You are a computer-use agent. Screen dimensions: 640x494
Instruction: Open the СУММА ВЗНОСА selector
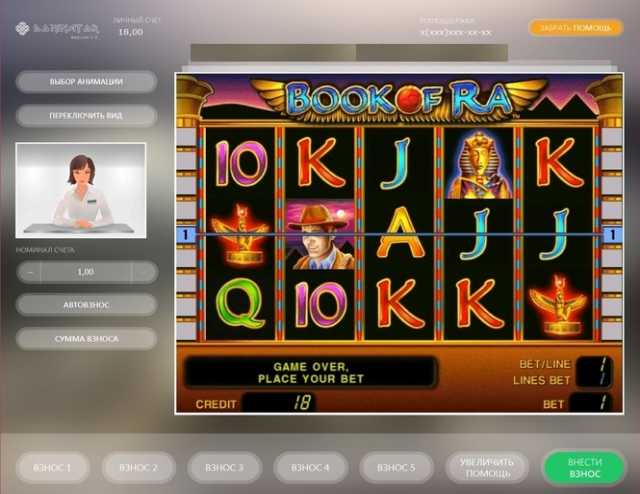[x=87, y=339]
